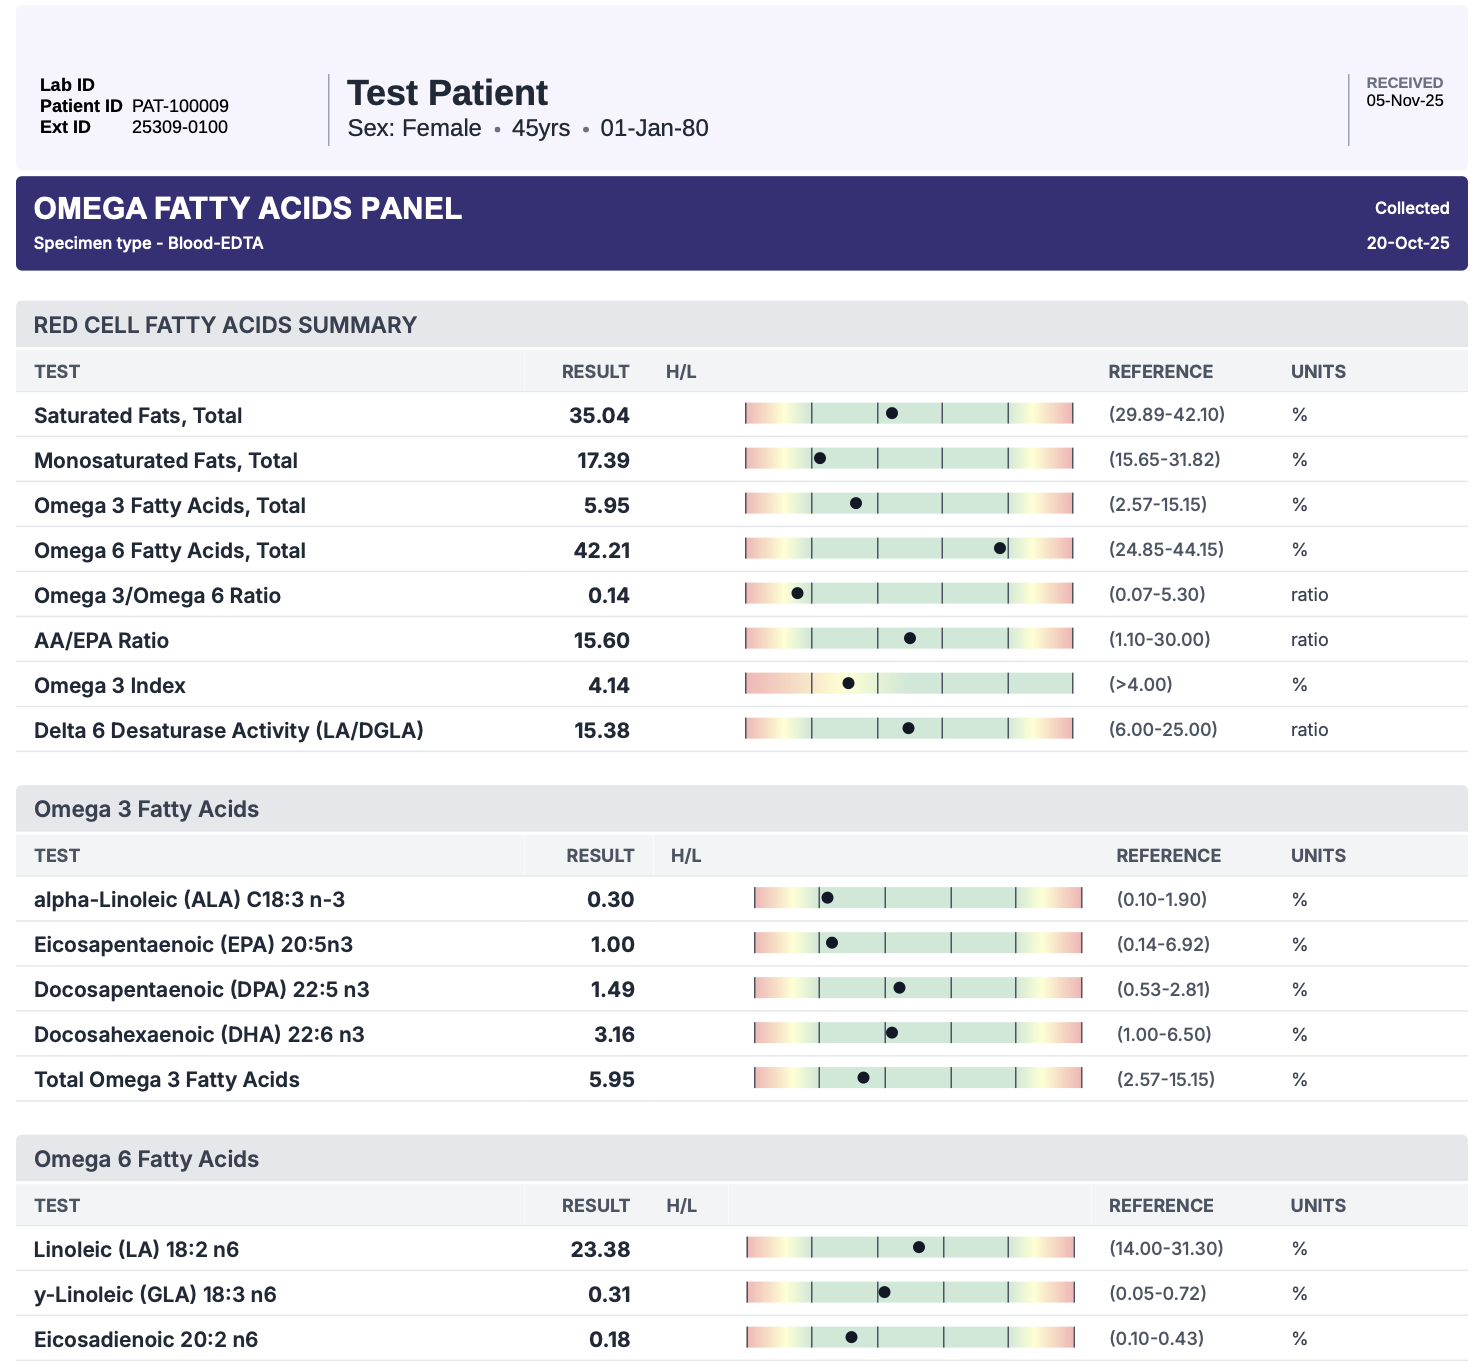Click the RED CELL FATTY ACIDS SUMMARY header
This screenshot has height=1370, width=1478.
tap(225, 325)
